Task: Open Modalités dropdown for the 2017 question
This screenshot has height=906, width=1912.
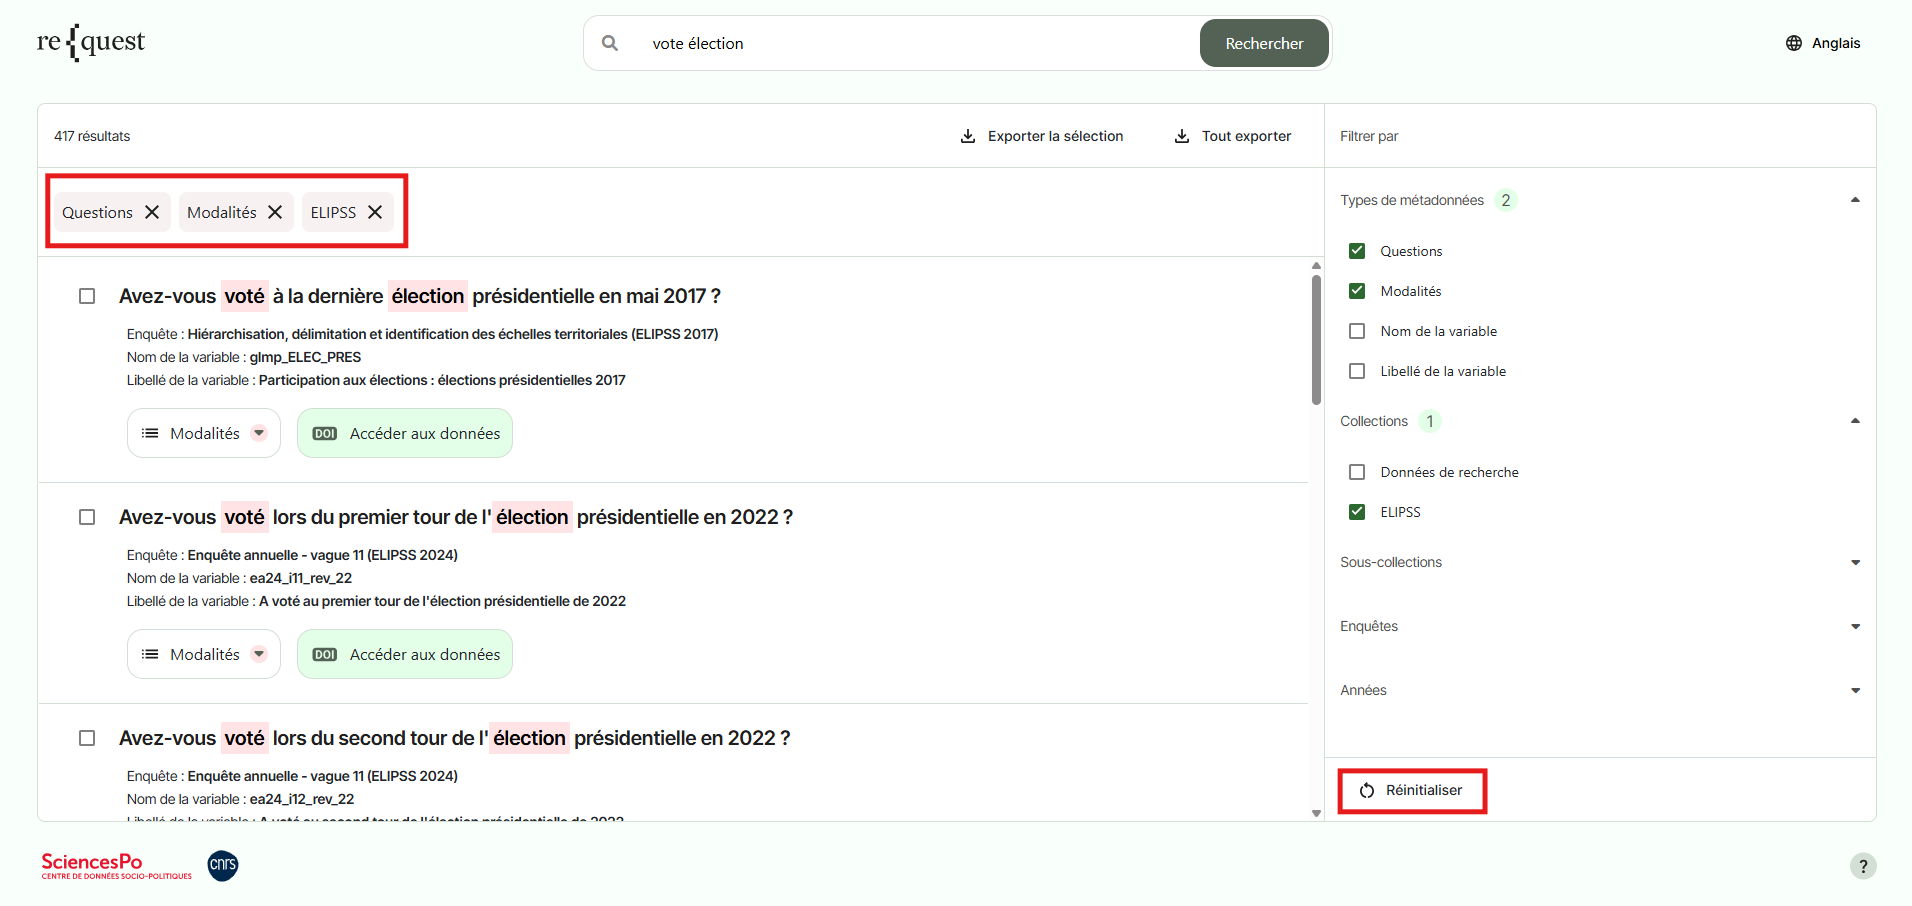Action: 204,433
